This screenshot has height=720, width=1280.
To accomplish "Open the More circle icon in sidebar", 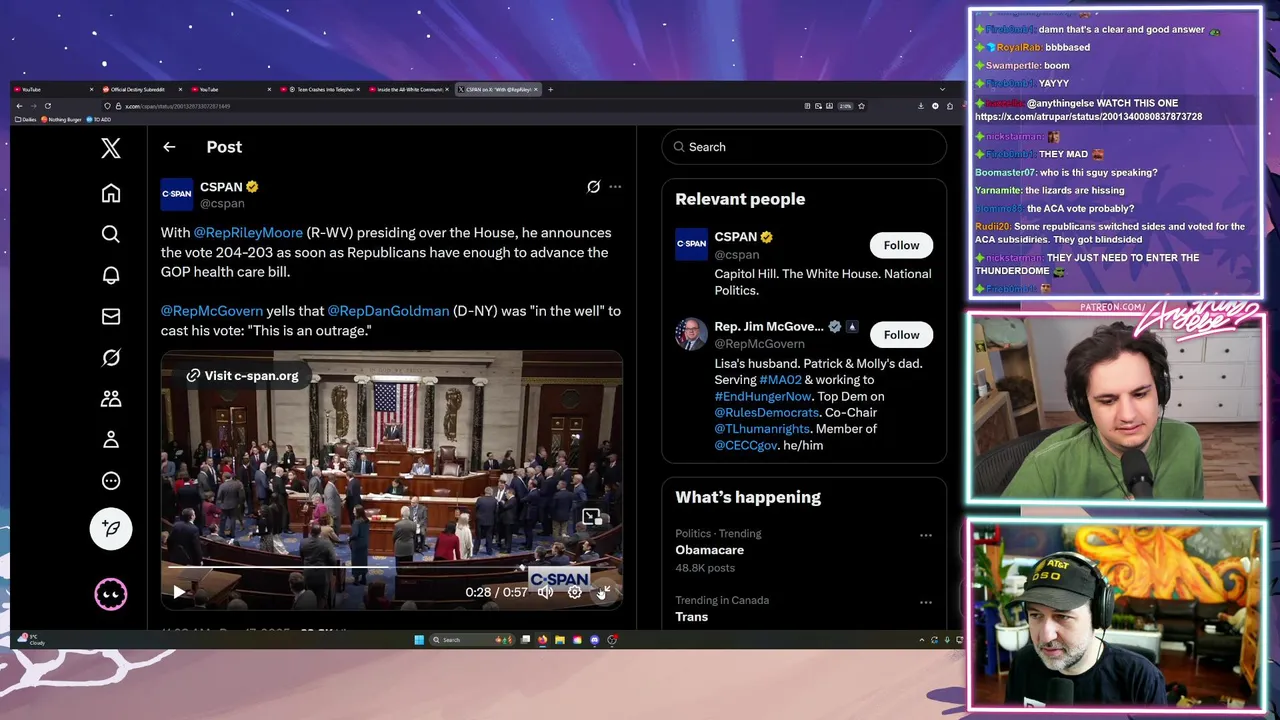I will pyautogui.click(x=111, y=480).
